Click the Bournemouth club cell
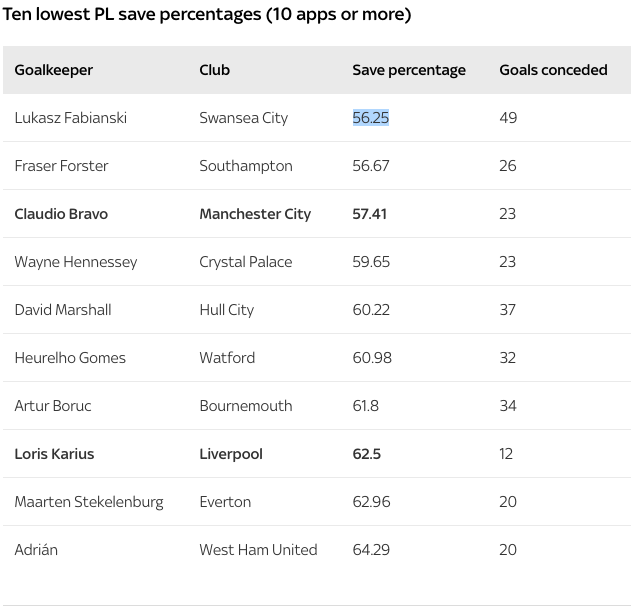 (246, 406)
